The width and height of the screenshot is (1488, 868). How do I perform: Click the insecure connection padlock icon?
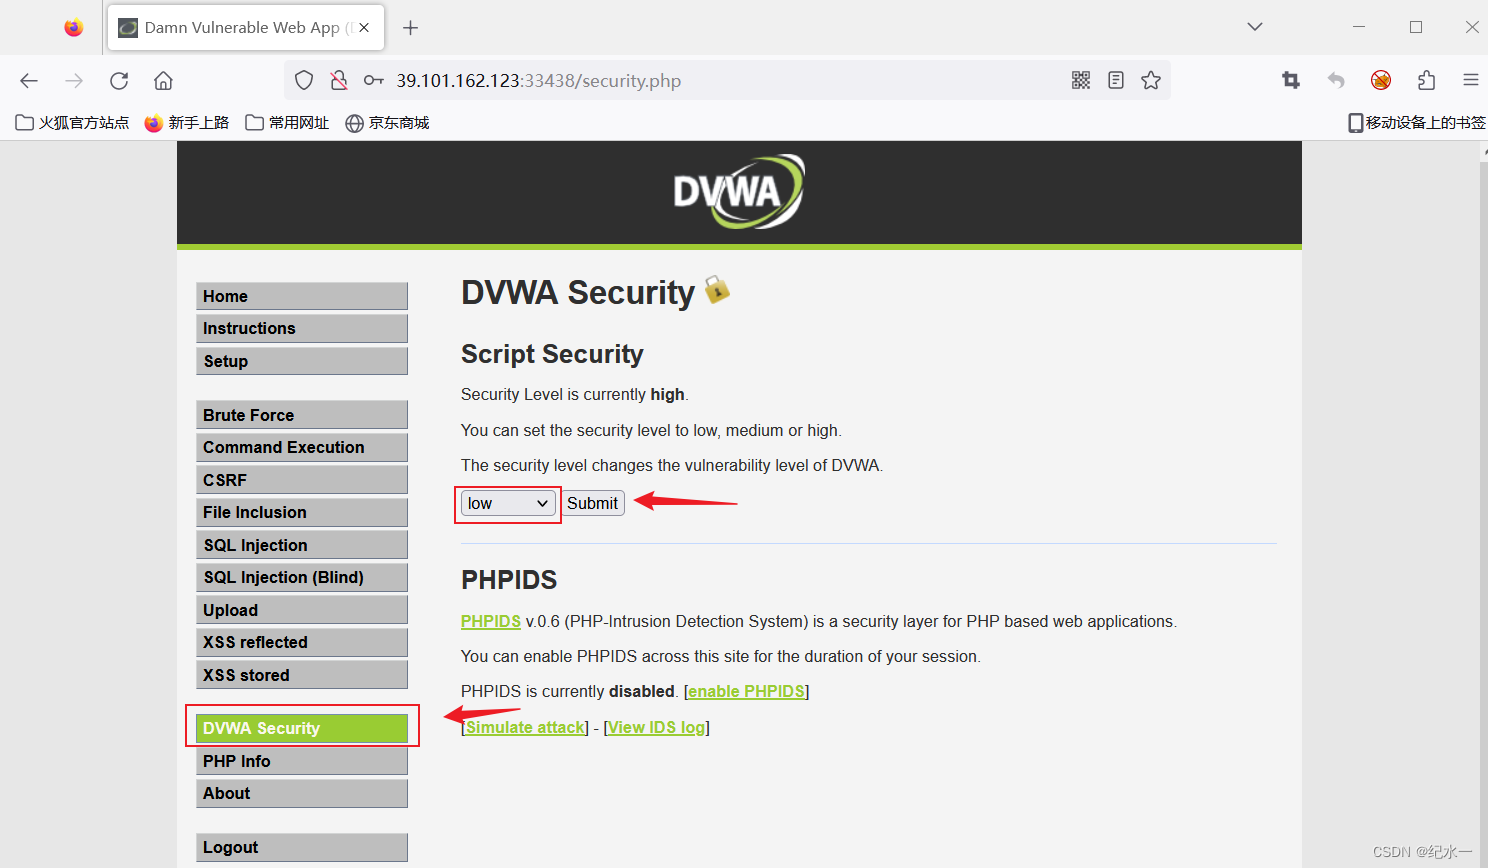tap(339, 81)
